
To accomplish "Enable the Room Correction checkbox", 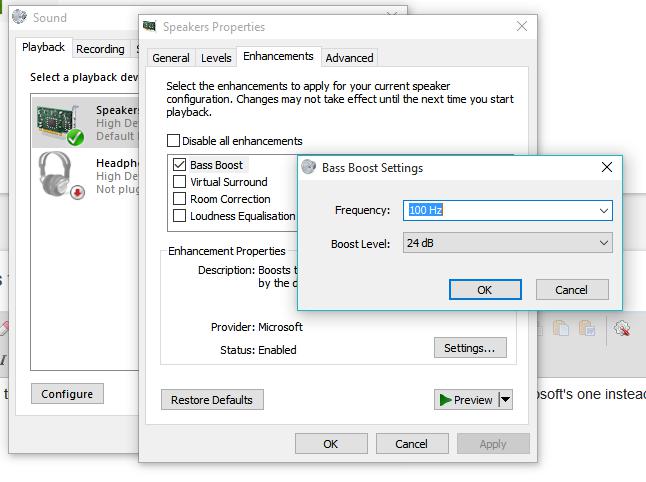I will (x=179, y=199).
